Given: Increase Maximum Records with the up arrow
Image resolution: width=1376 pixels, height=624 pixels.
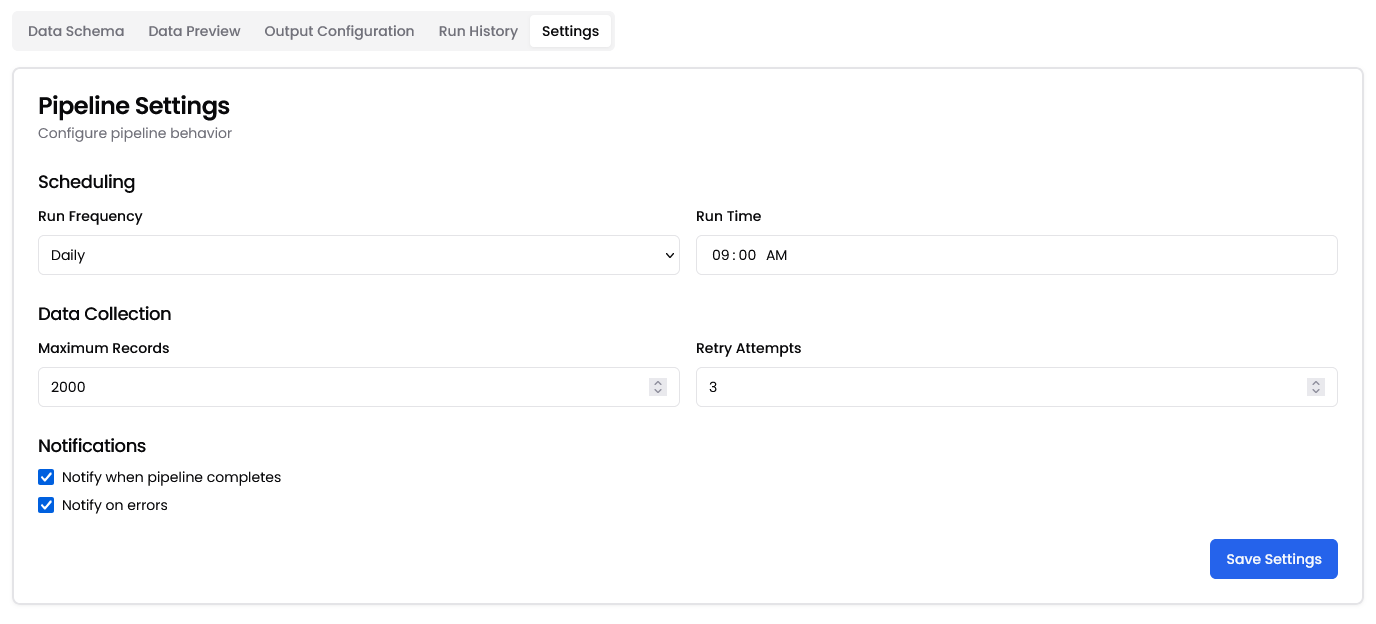Looking at the screenshot, I should 658,382.
